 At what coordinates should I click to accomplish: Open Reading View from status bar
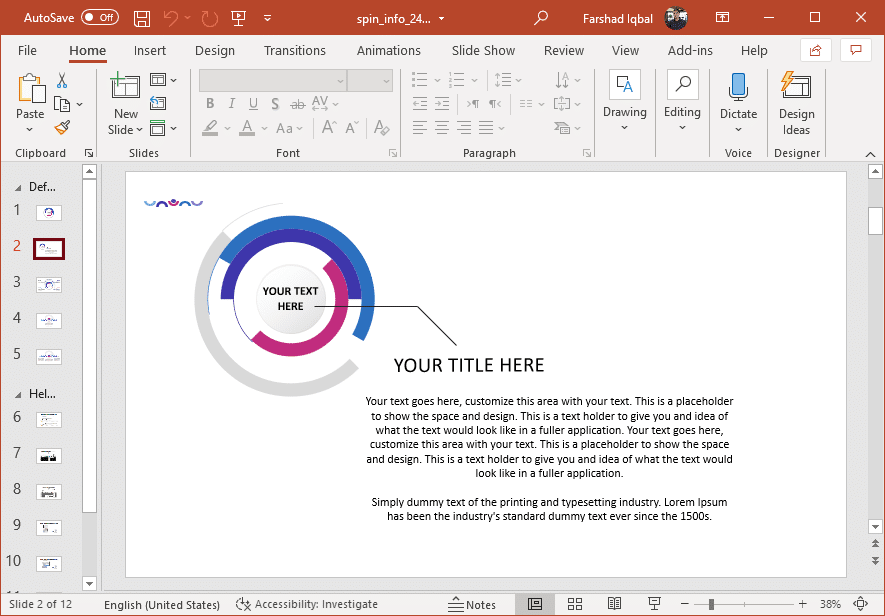pos(614,604)
